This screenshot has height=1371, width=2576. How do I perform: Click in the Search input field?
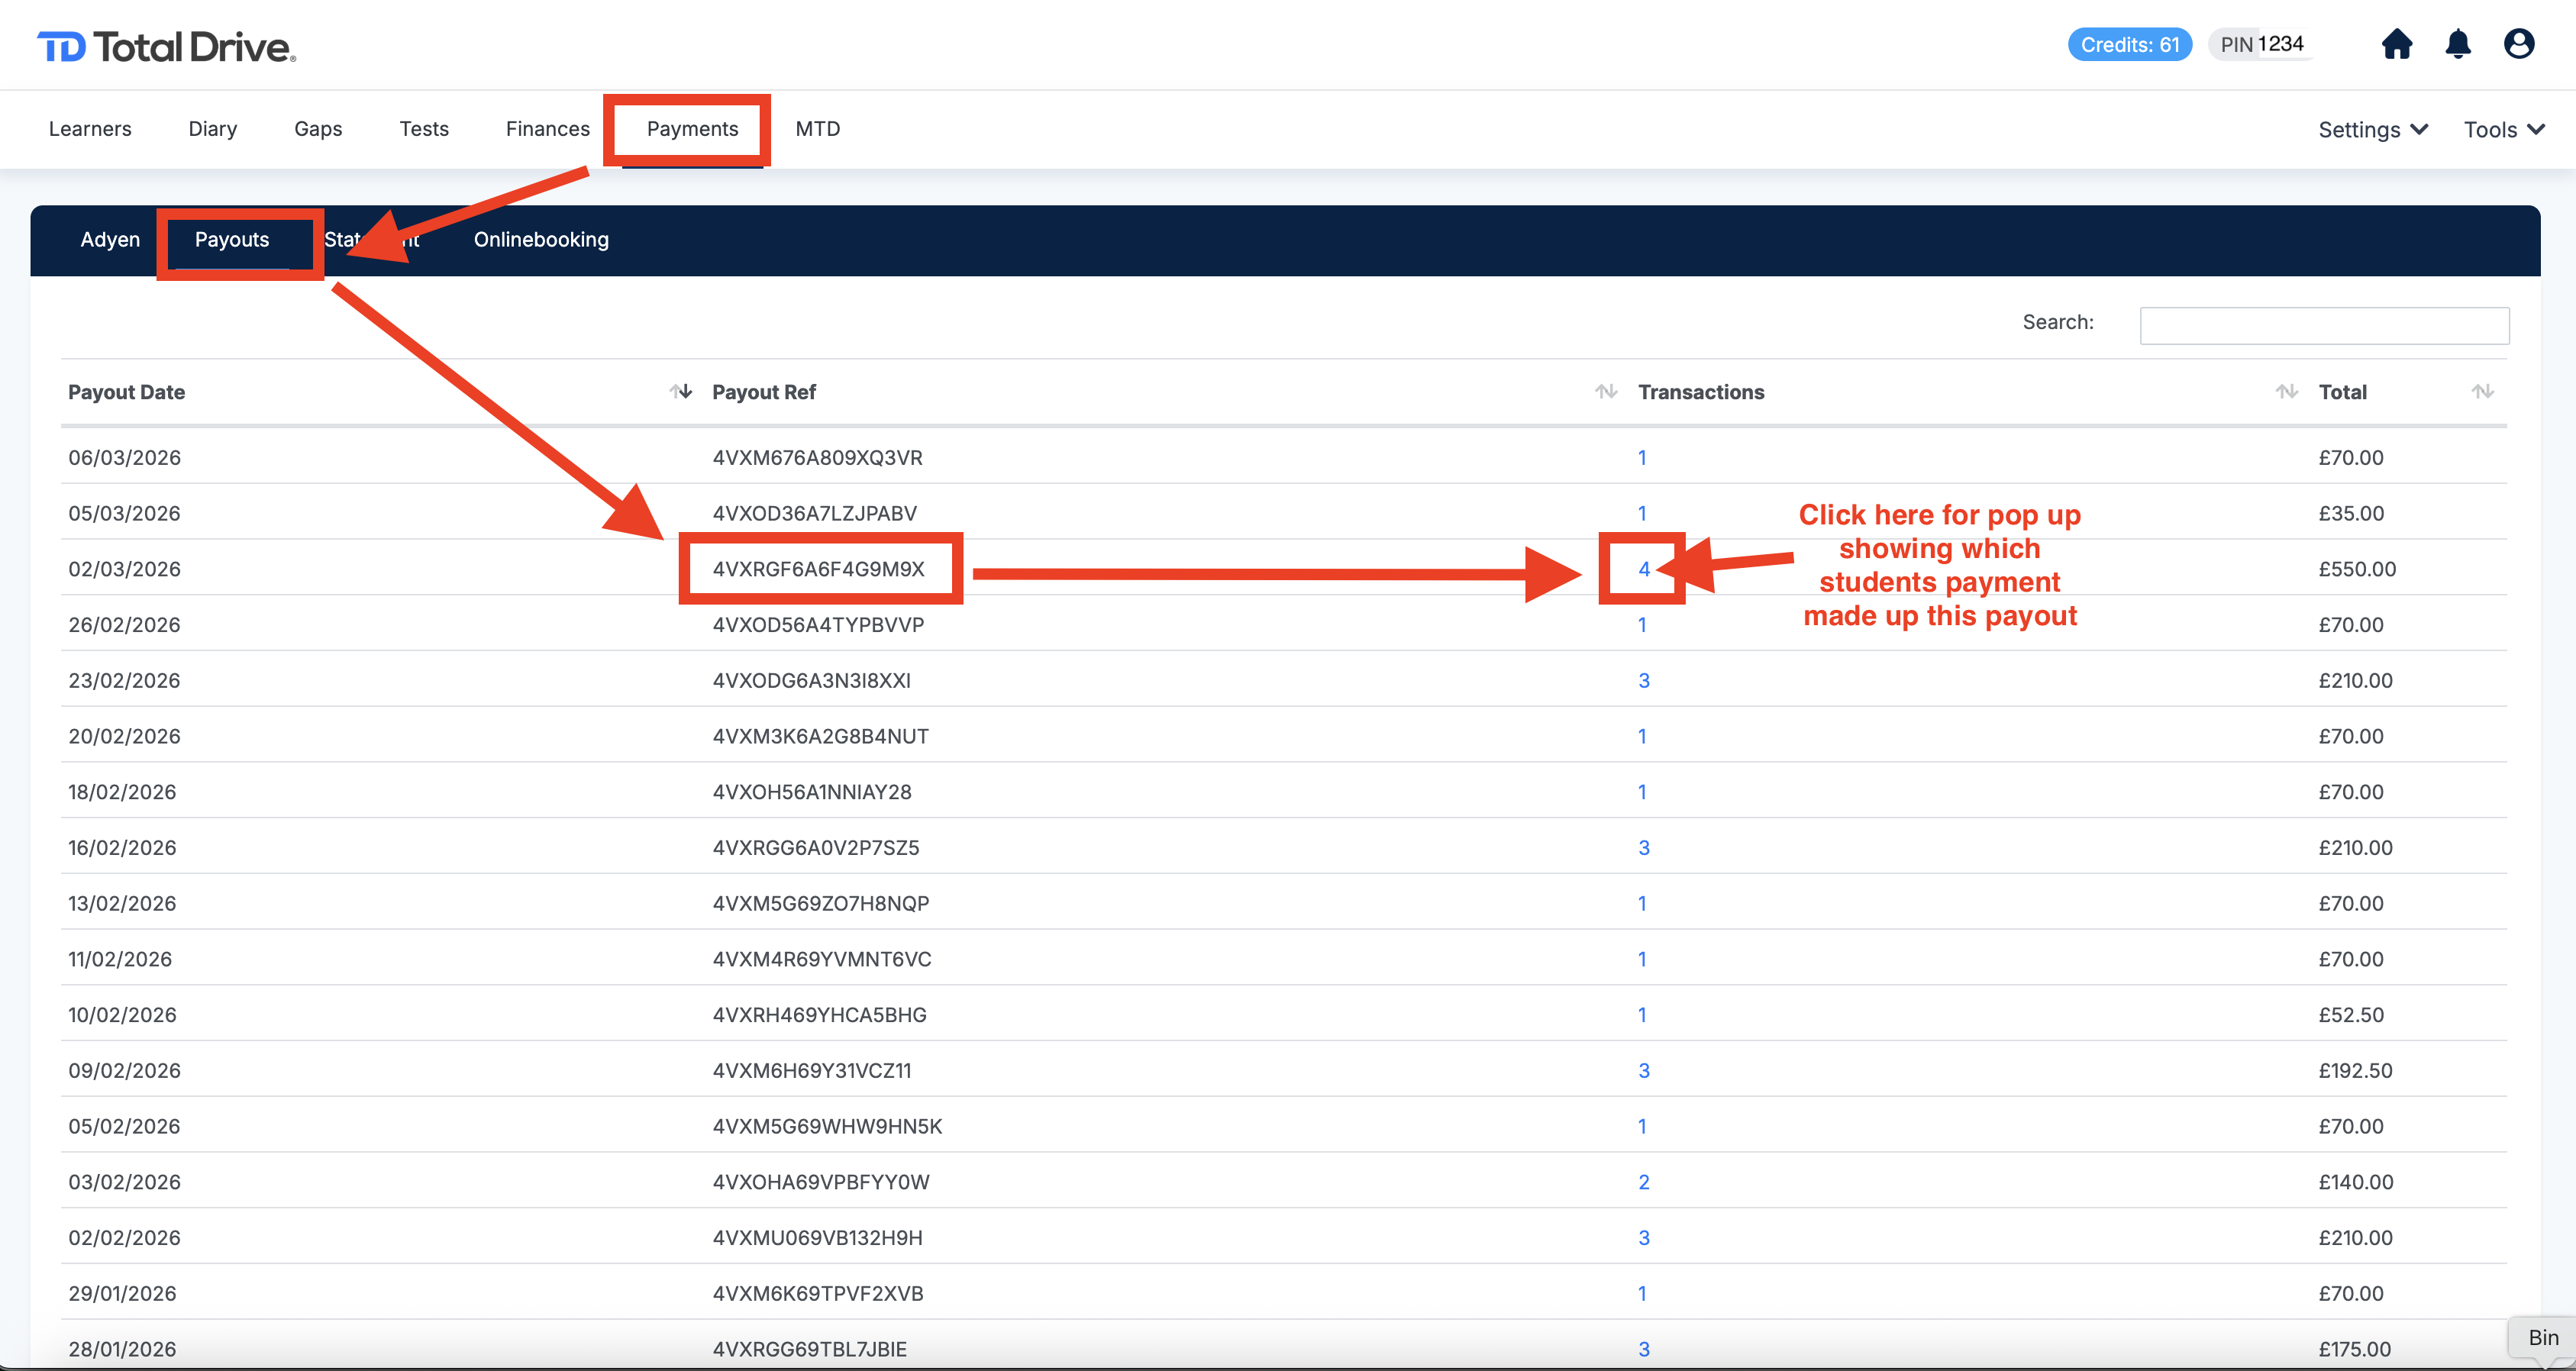coord(2323,326)
